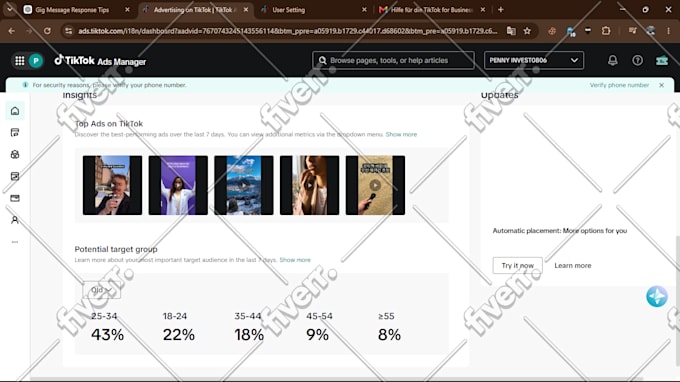Click the green P account avatar

(x=36, y=61)
